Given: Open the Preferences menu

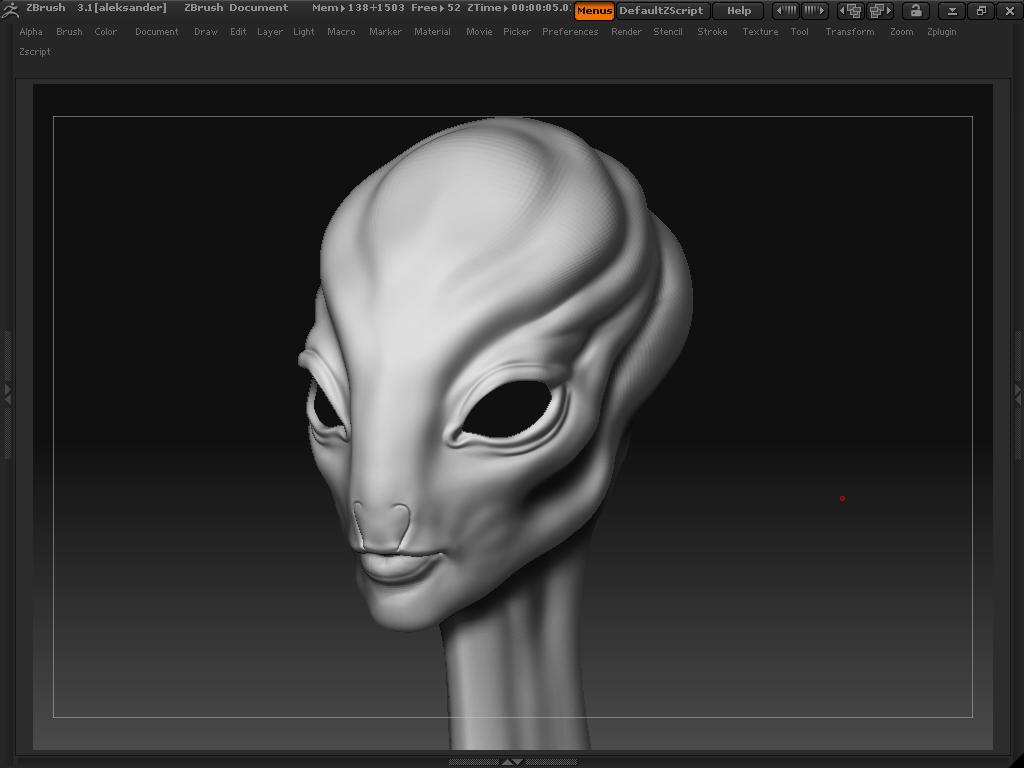Looking at the screenshot, I should (x=570, y=31).
